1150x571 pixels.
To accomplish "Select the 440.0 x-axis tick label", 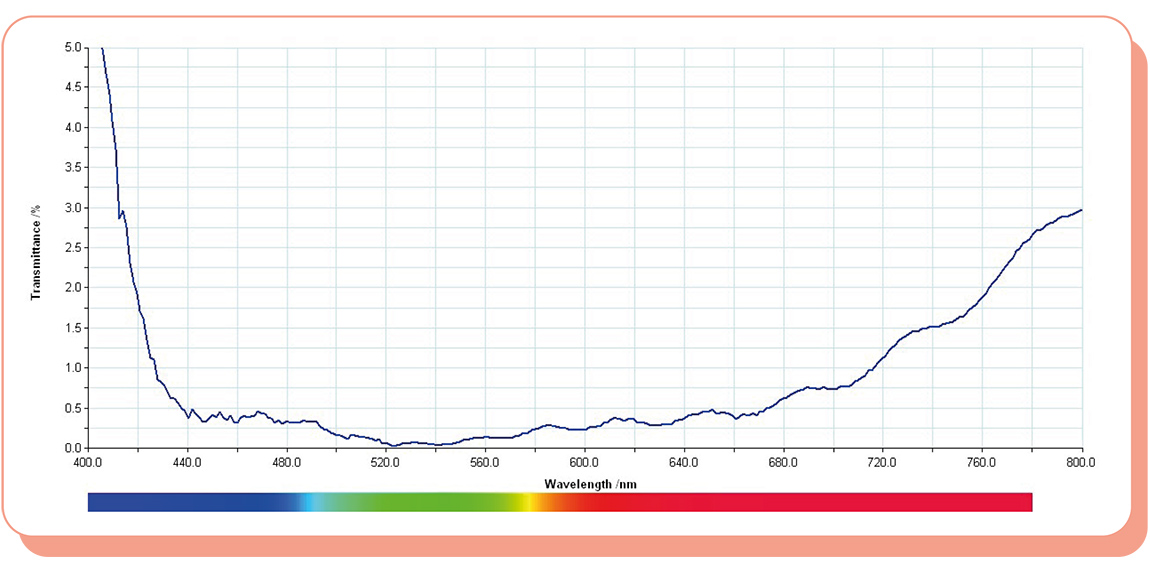I will tap(187, 463).
